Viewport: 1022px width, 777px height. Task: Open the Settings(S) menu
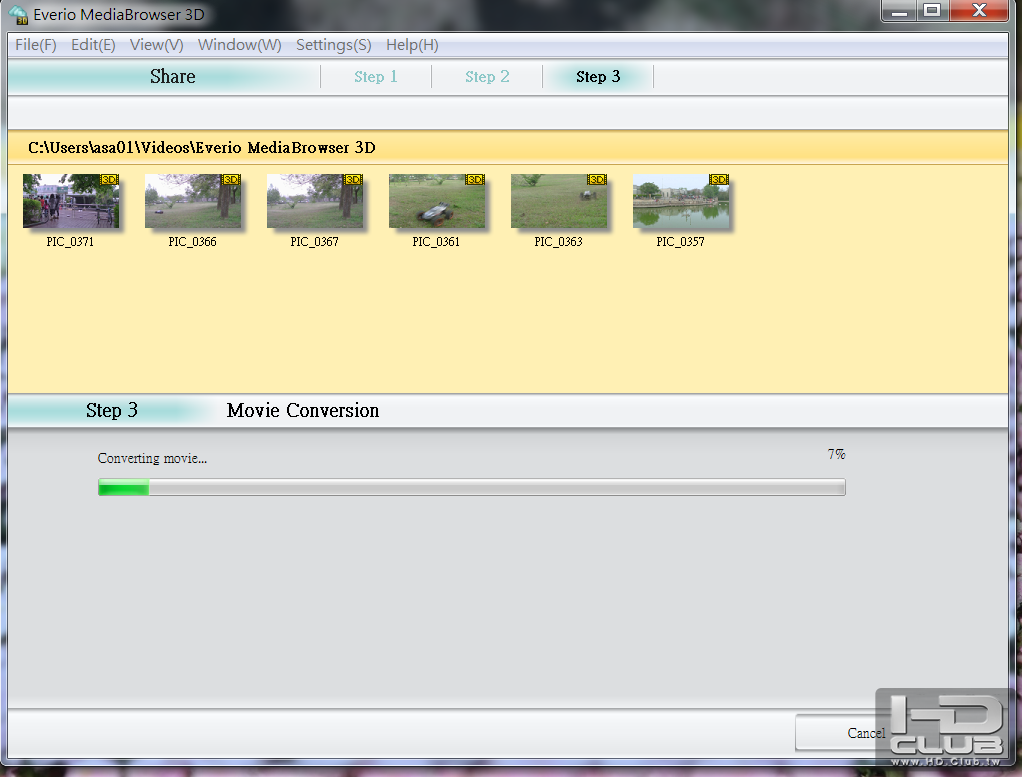[334, 45]
